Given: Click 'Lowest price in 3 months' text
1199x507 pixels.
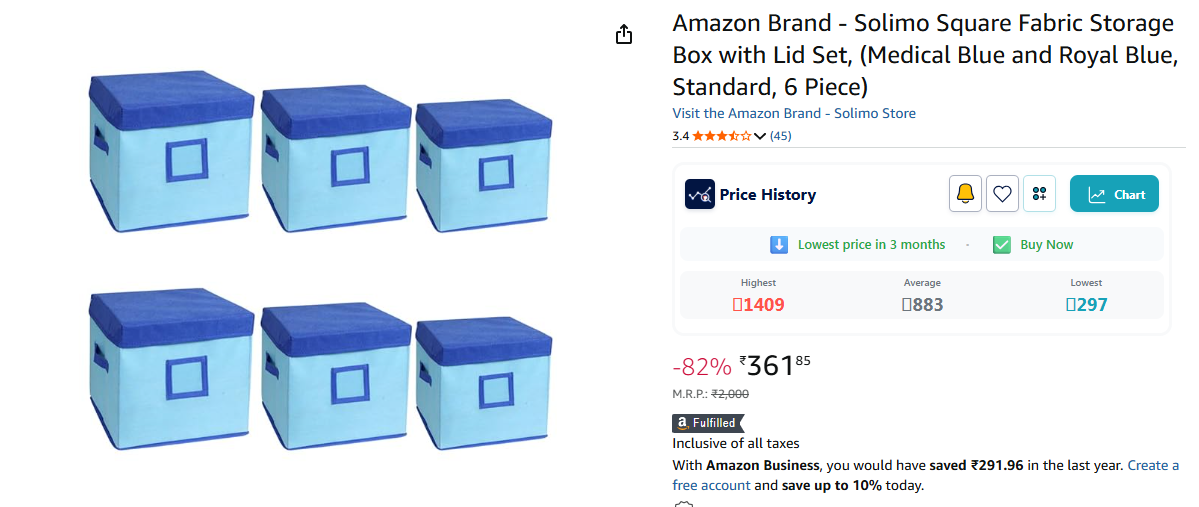Looking at the screenshot, I should tap(871, 245).
